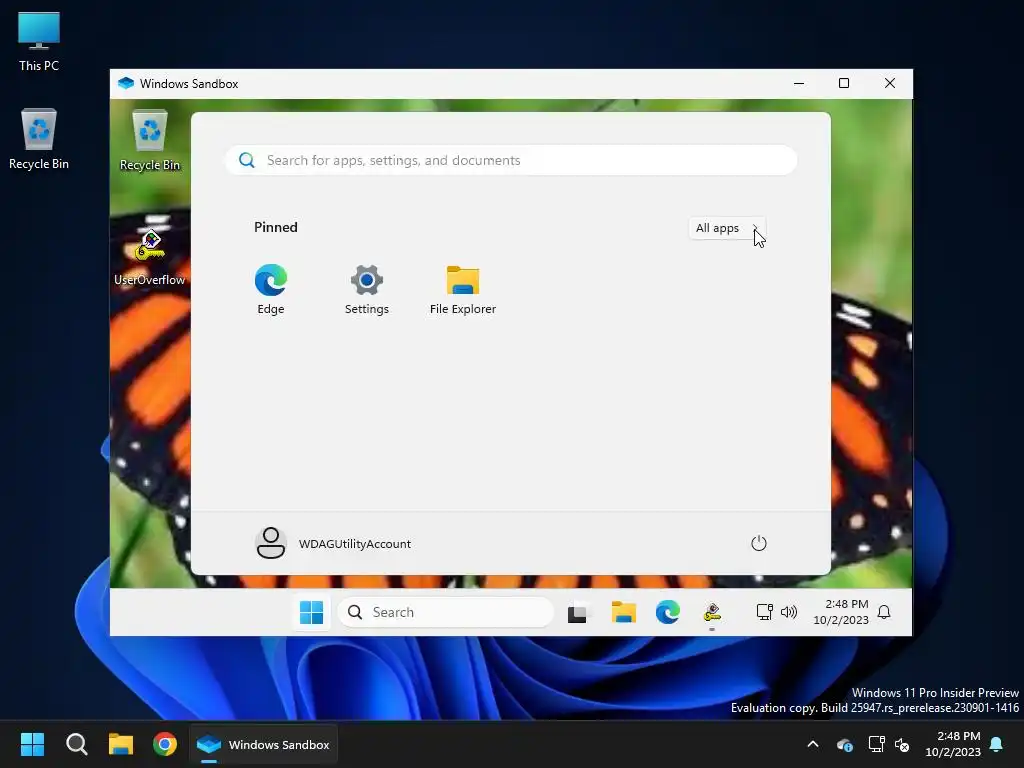Launch Edge from Sandbox taskbar
1024x768 pixels.
(667, 612)
